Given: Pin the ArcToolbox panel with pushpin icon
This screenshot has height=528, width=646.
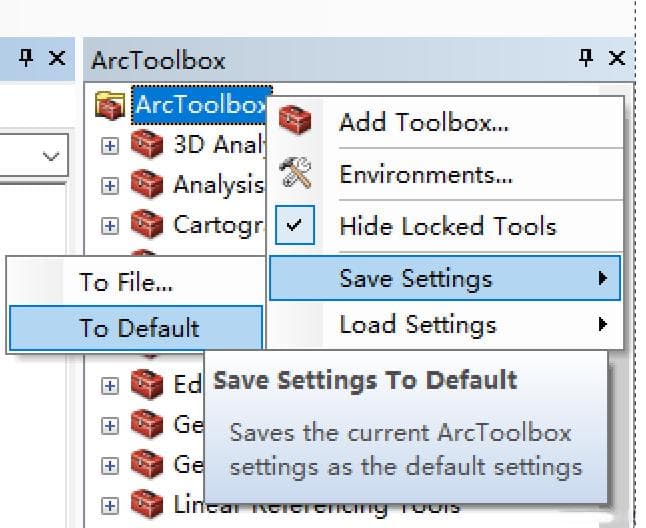Looking at the screenshot, I should pyautogui.click(x=586, y=58).
